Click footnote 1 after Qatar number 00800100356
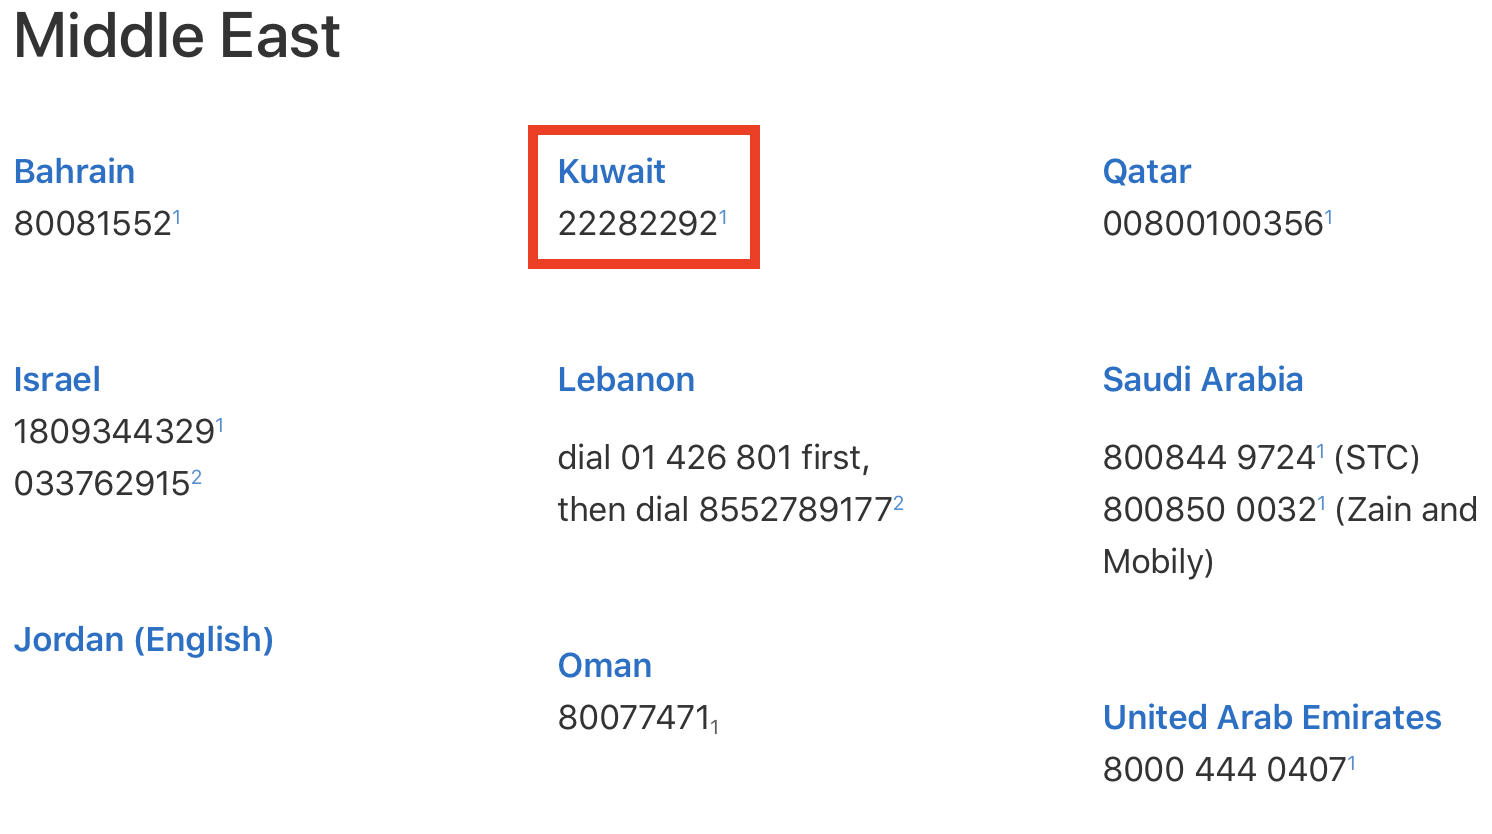 tap(1329, 216)
